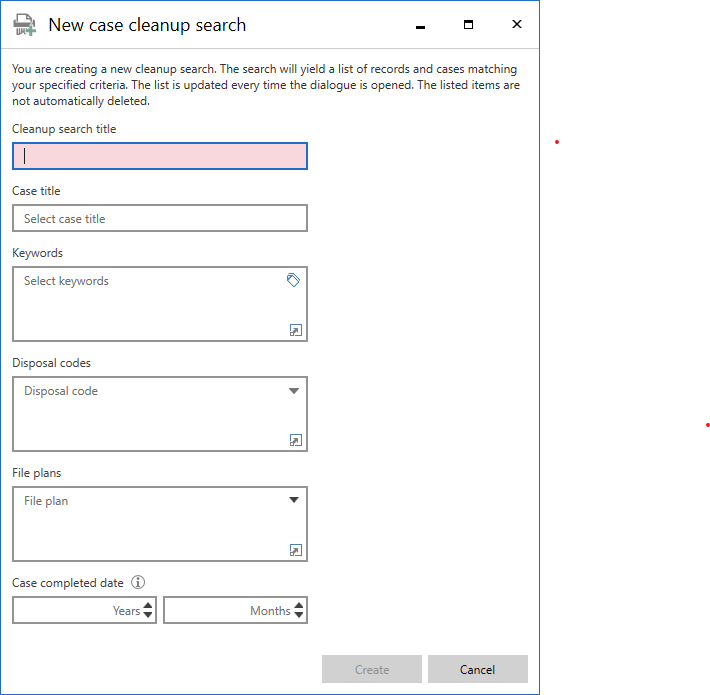The image size is (710, 695).
Task: Click inside the Select keywords box
Action: point(150,303)
